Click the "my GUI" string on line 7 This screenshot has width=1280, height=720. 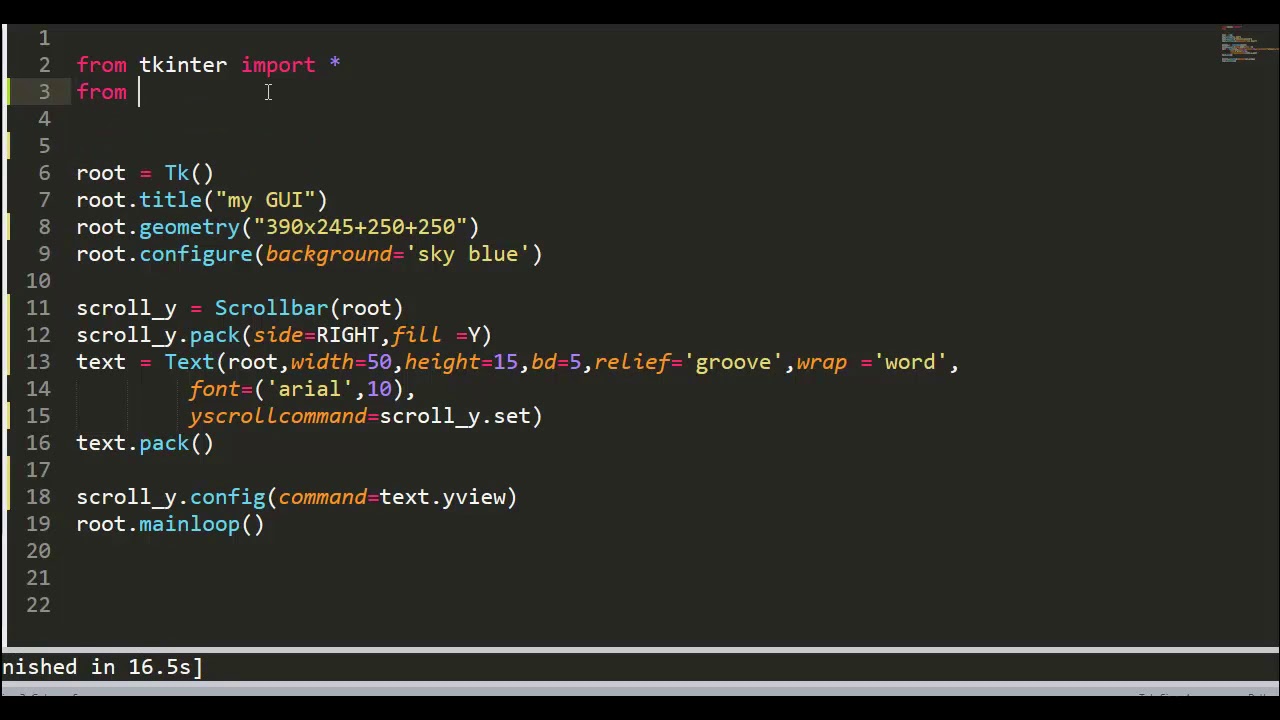coord(265,200)
